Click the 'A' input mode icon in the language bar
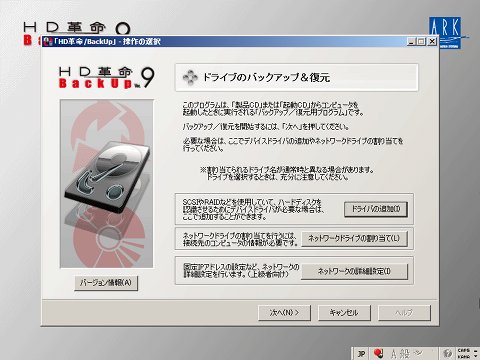The image size is (480, 360). pos(394,354)
